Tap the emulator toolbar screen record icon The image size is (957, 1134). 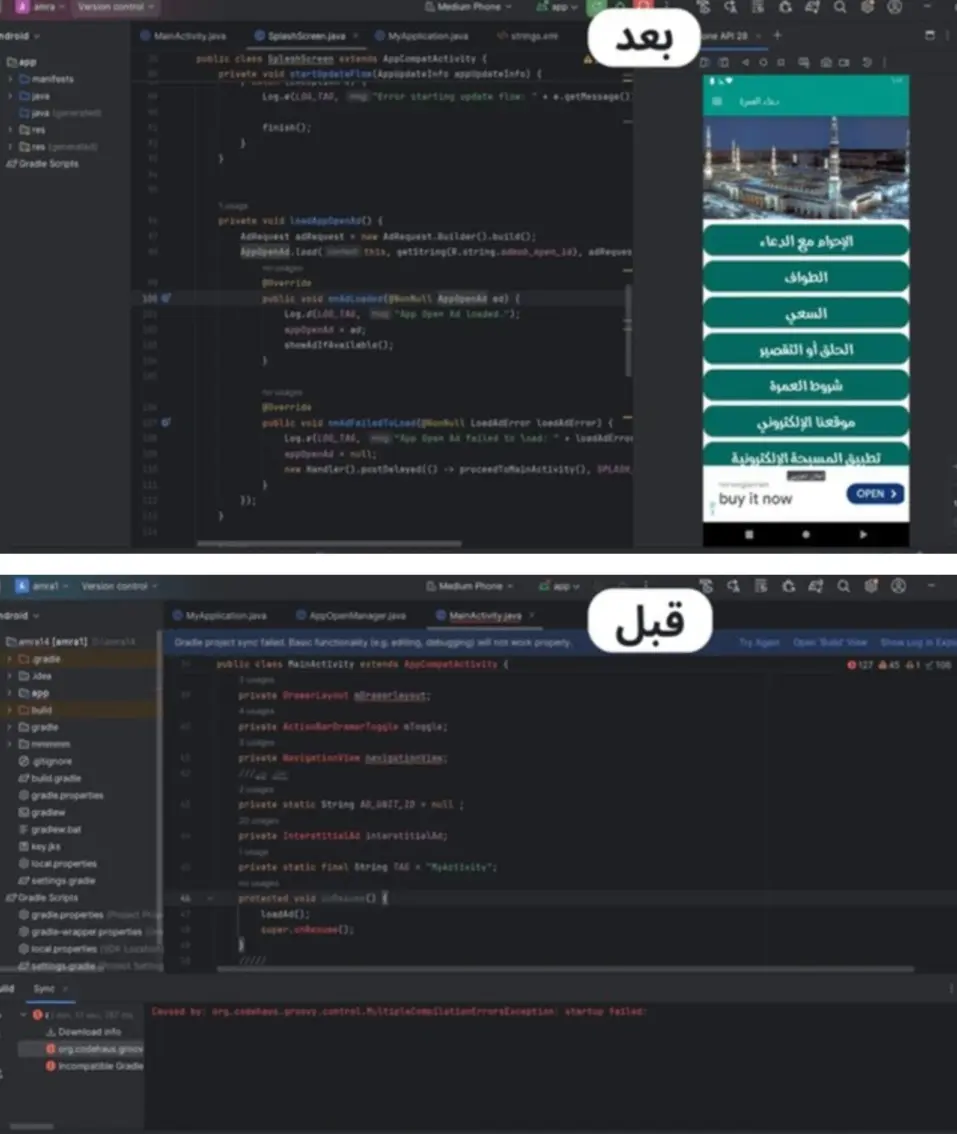(x=844, y=62)
